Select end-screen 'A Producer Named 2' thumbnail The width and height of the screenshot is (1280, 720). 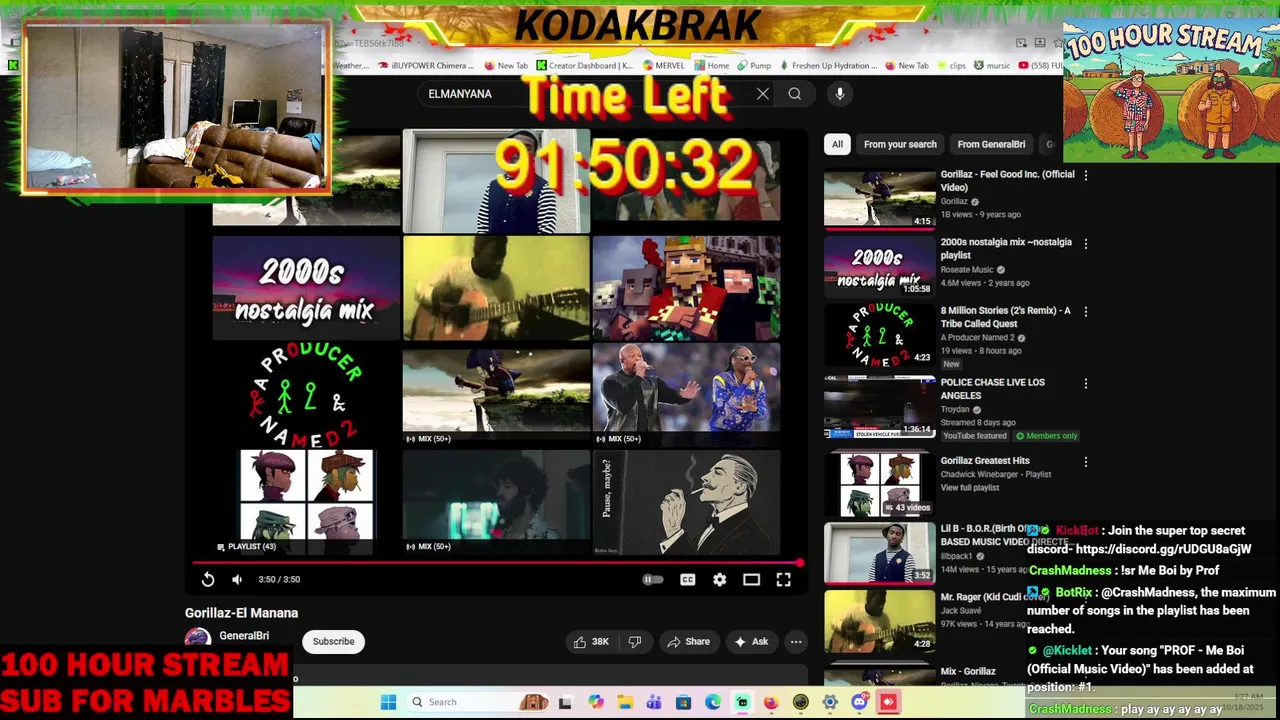click(x=306, y=396)
